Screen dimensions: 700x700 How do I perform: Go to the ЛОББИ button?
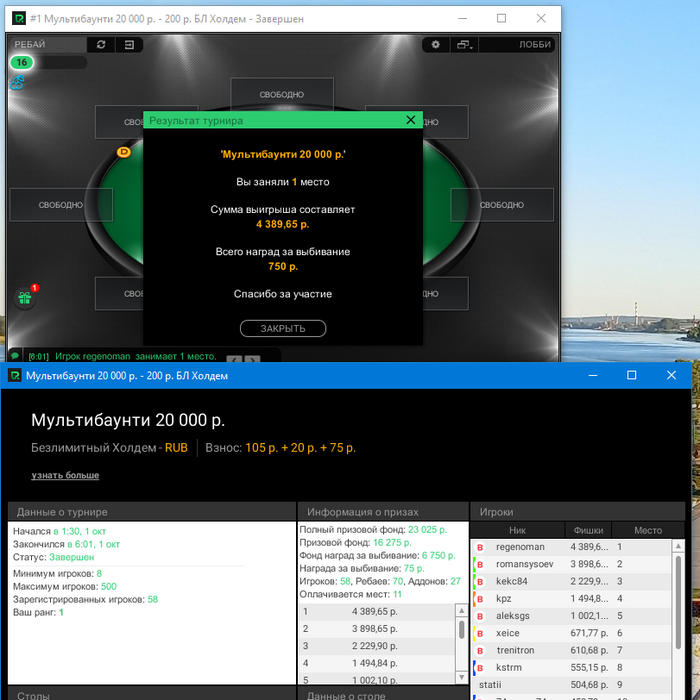pos(517,45)
